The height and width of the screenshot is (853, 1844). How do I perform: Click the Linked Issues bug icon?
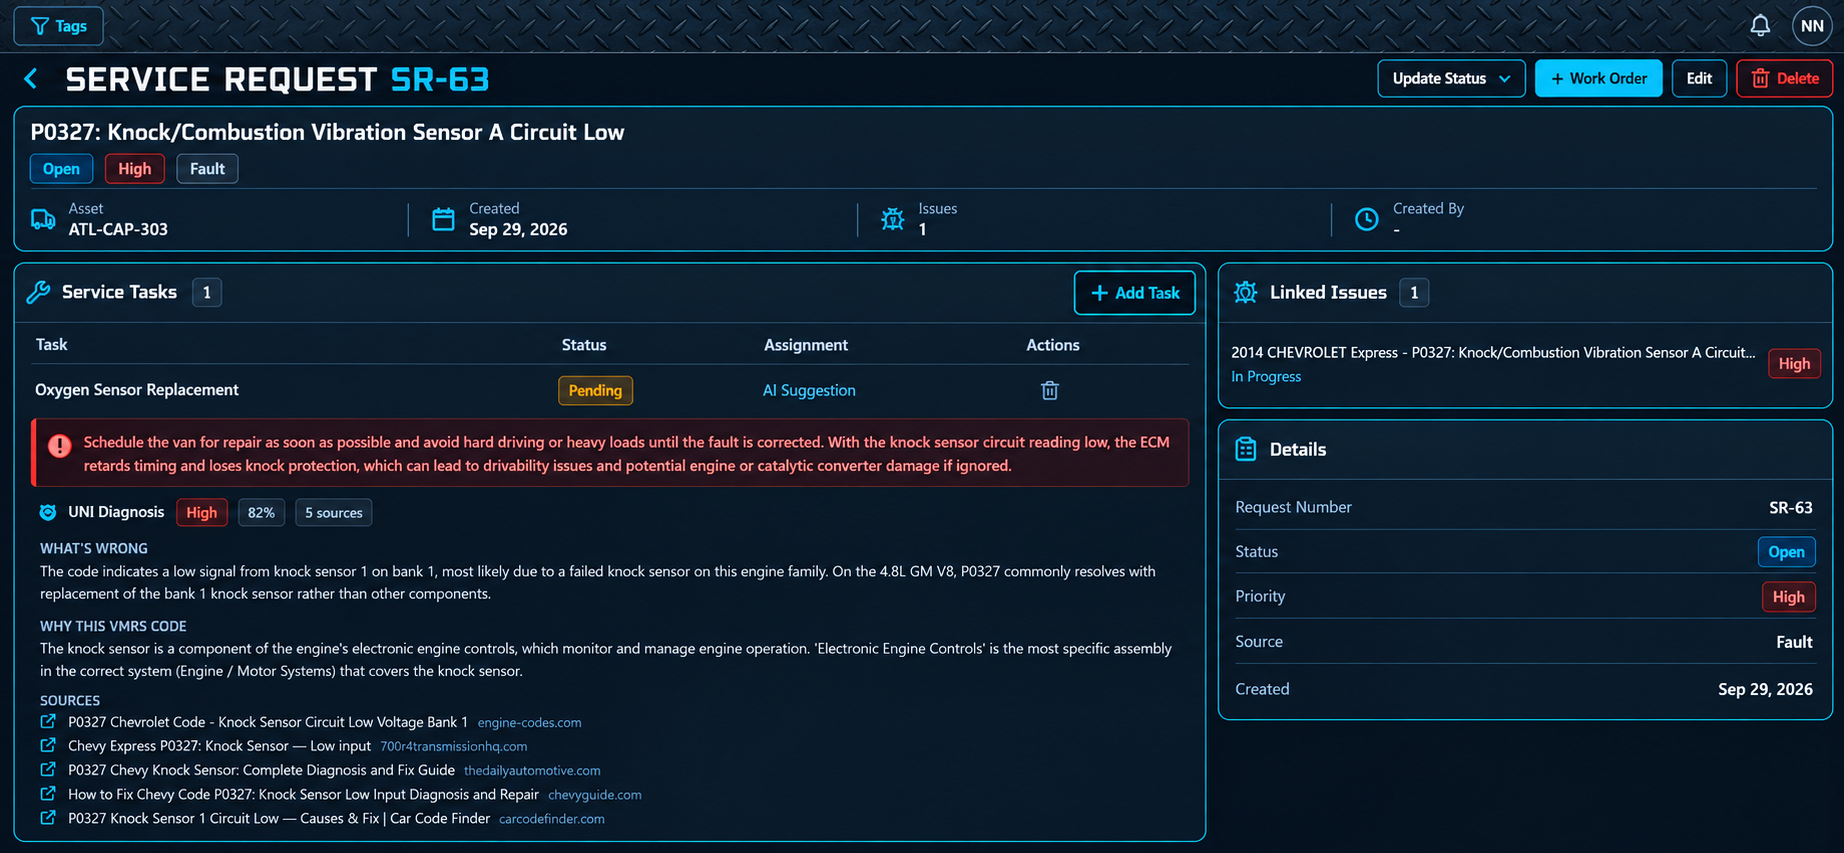point(1245,292)
